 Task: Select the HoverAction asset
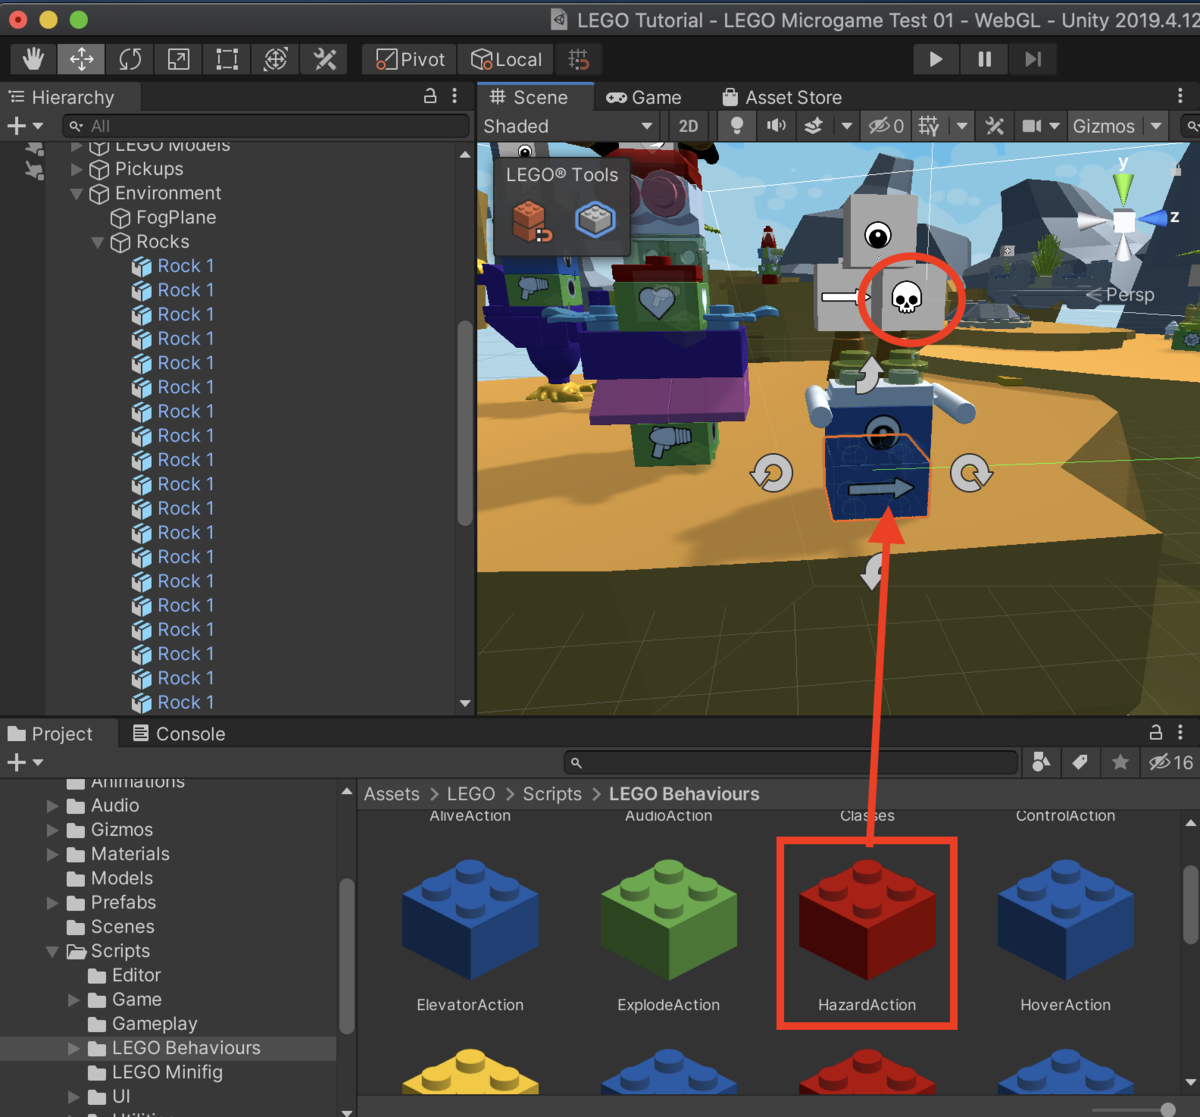[1065, 933]
